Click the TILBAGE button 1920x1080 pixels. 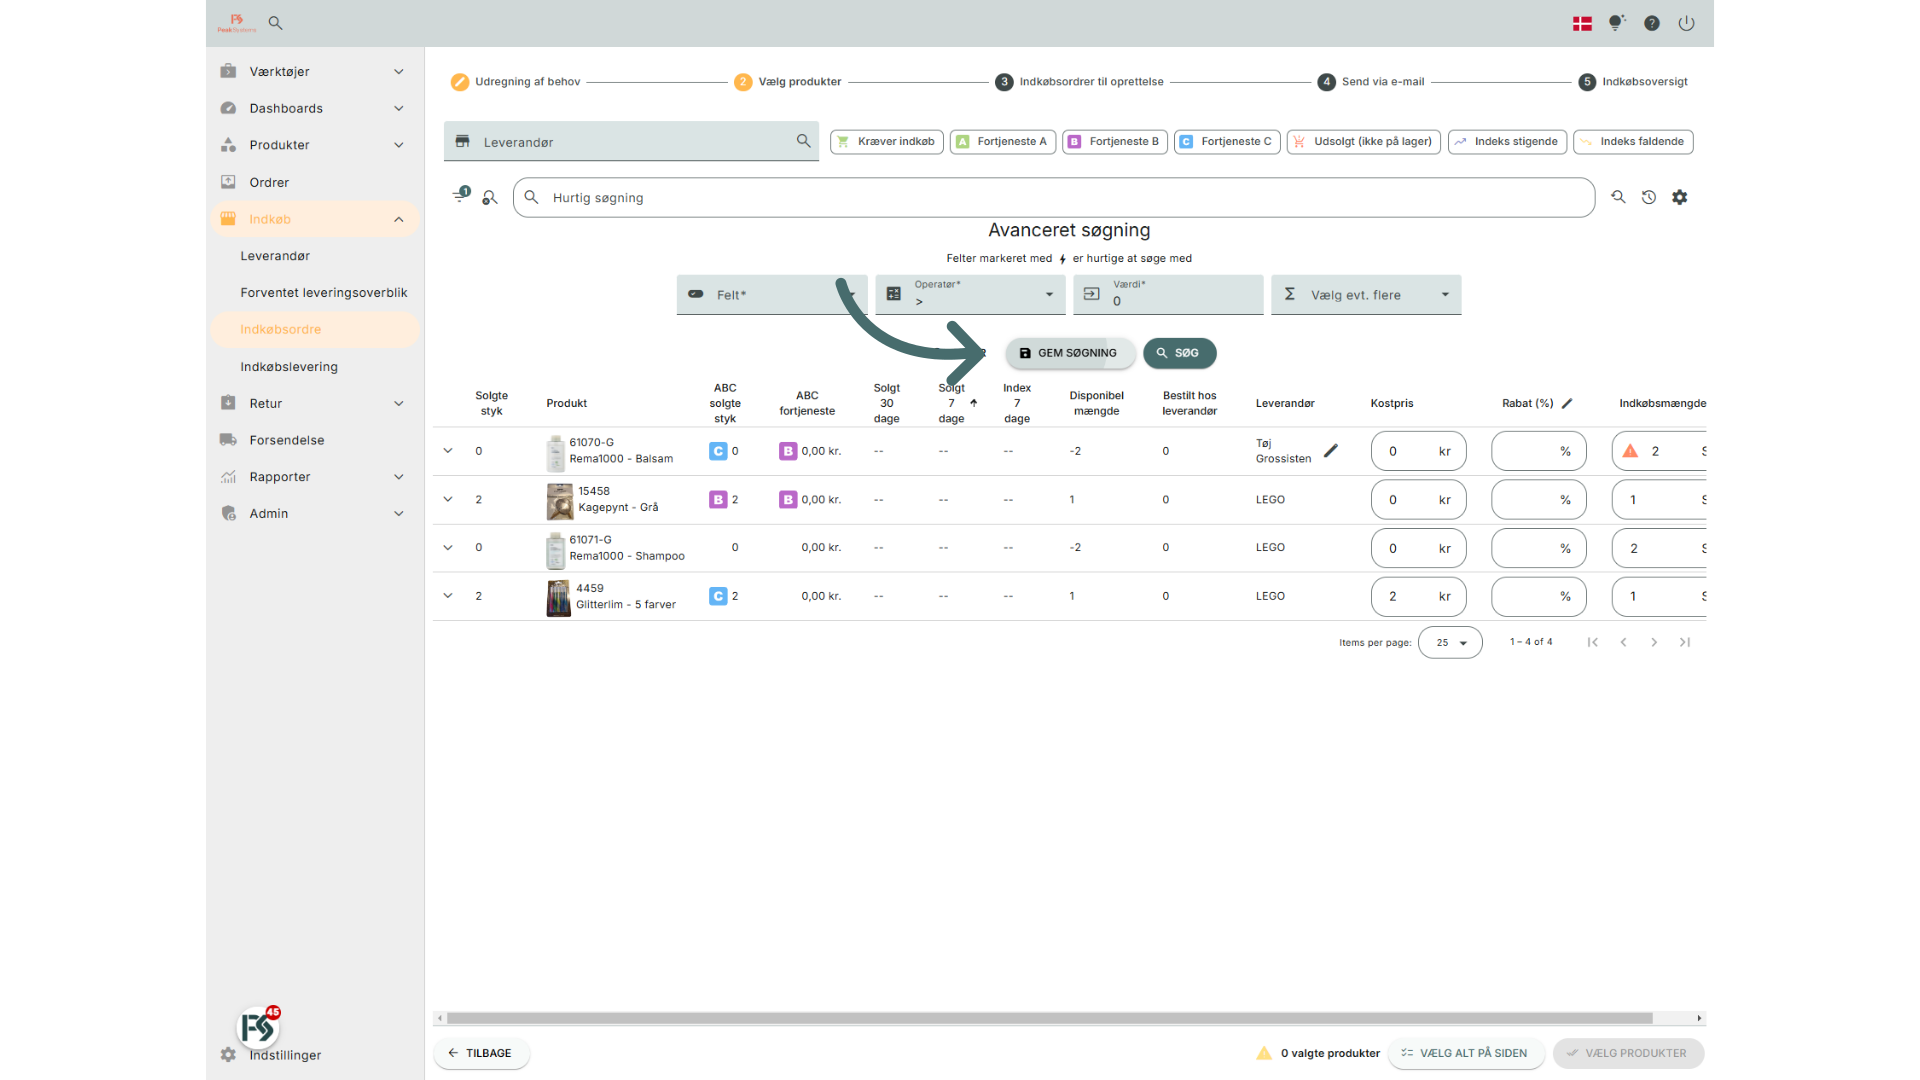pyautogui.click(x=481, y=1053)
